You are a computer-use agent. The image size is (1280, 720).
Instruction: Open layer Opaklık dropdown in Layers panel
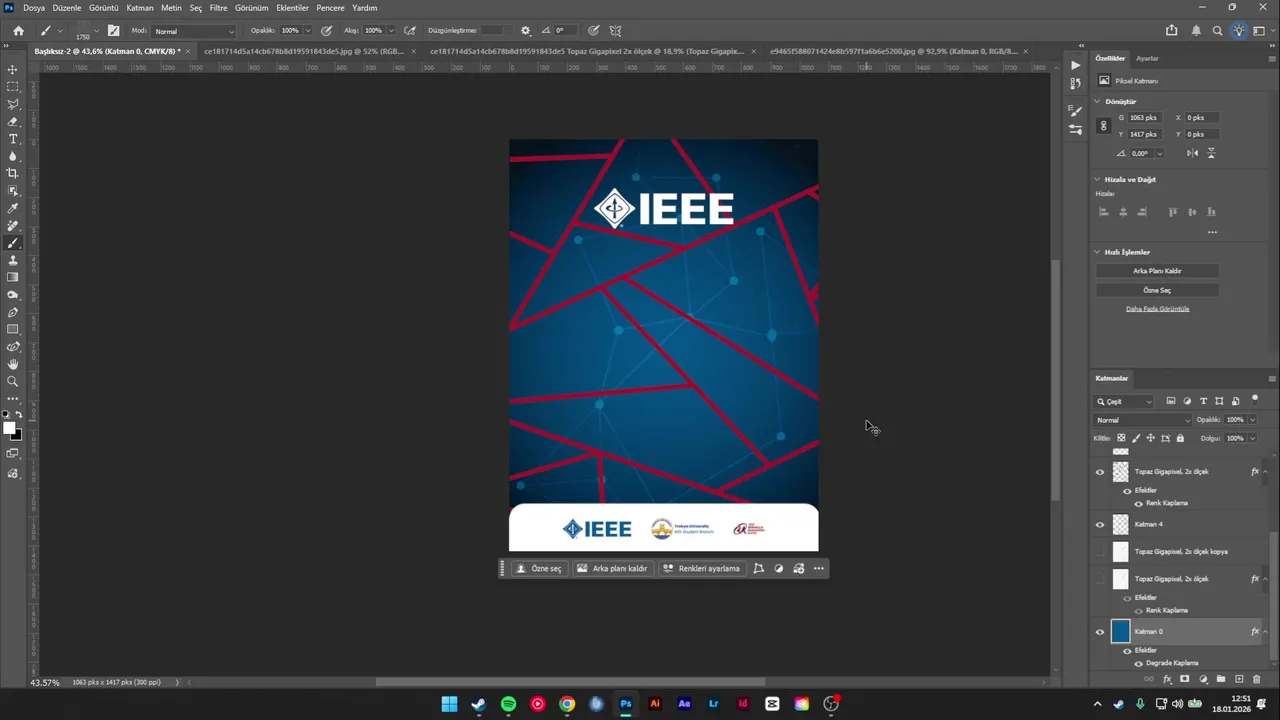1252,420
